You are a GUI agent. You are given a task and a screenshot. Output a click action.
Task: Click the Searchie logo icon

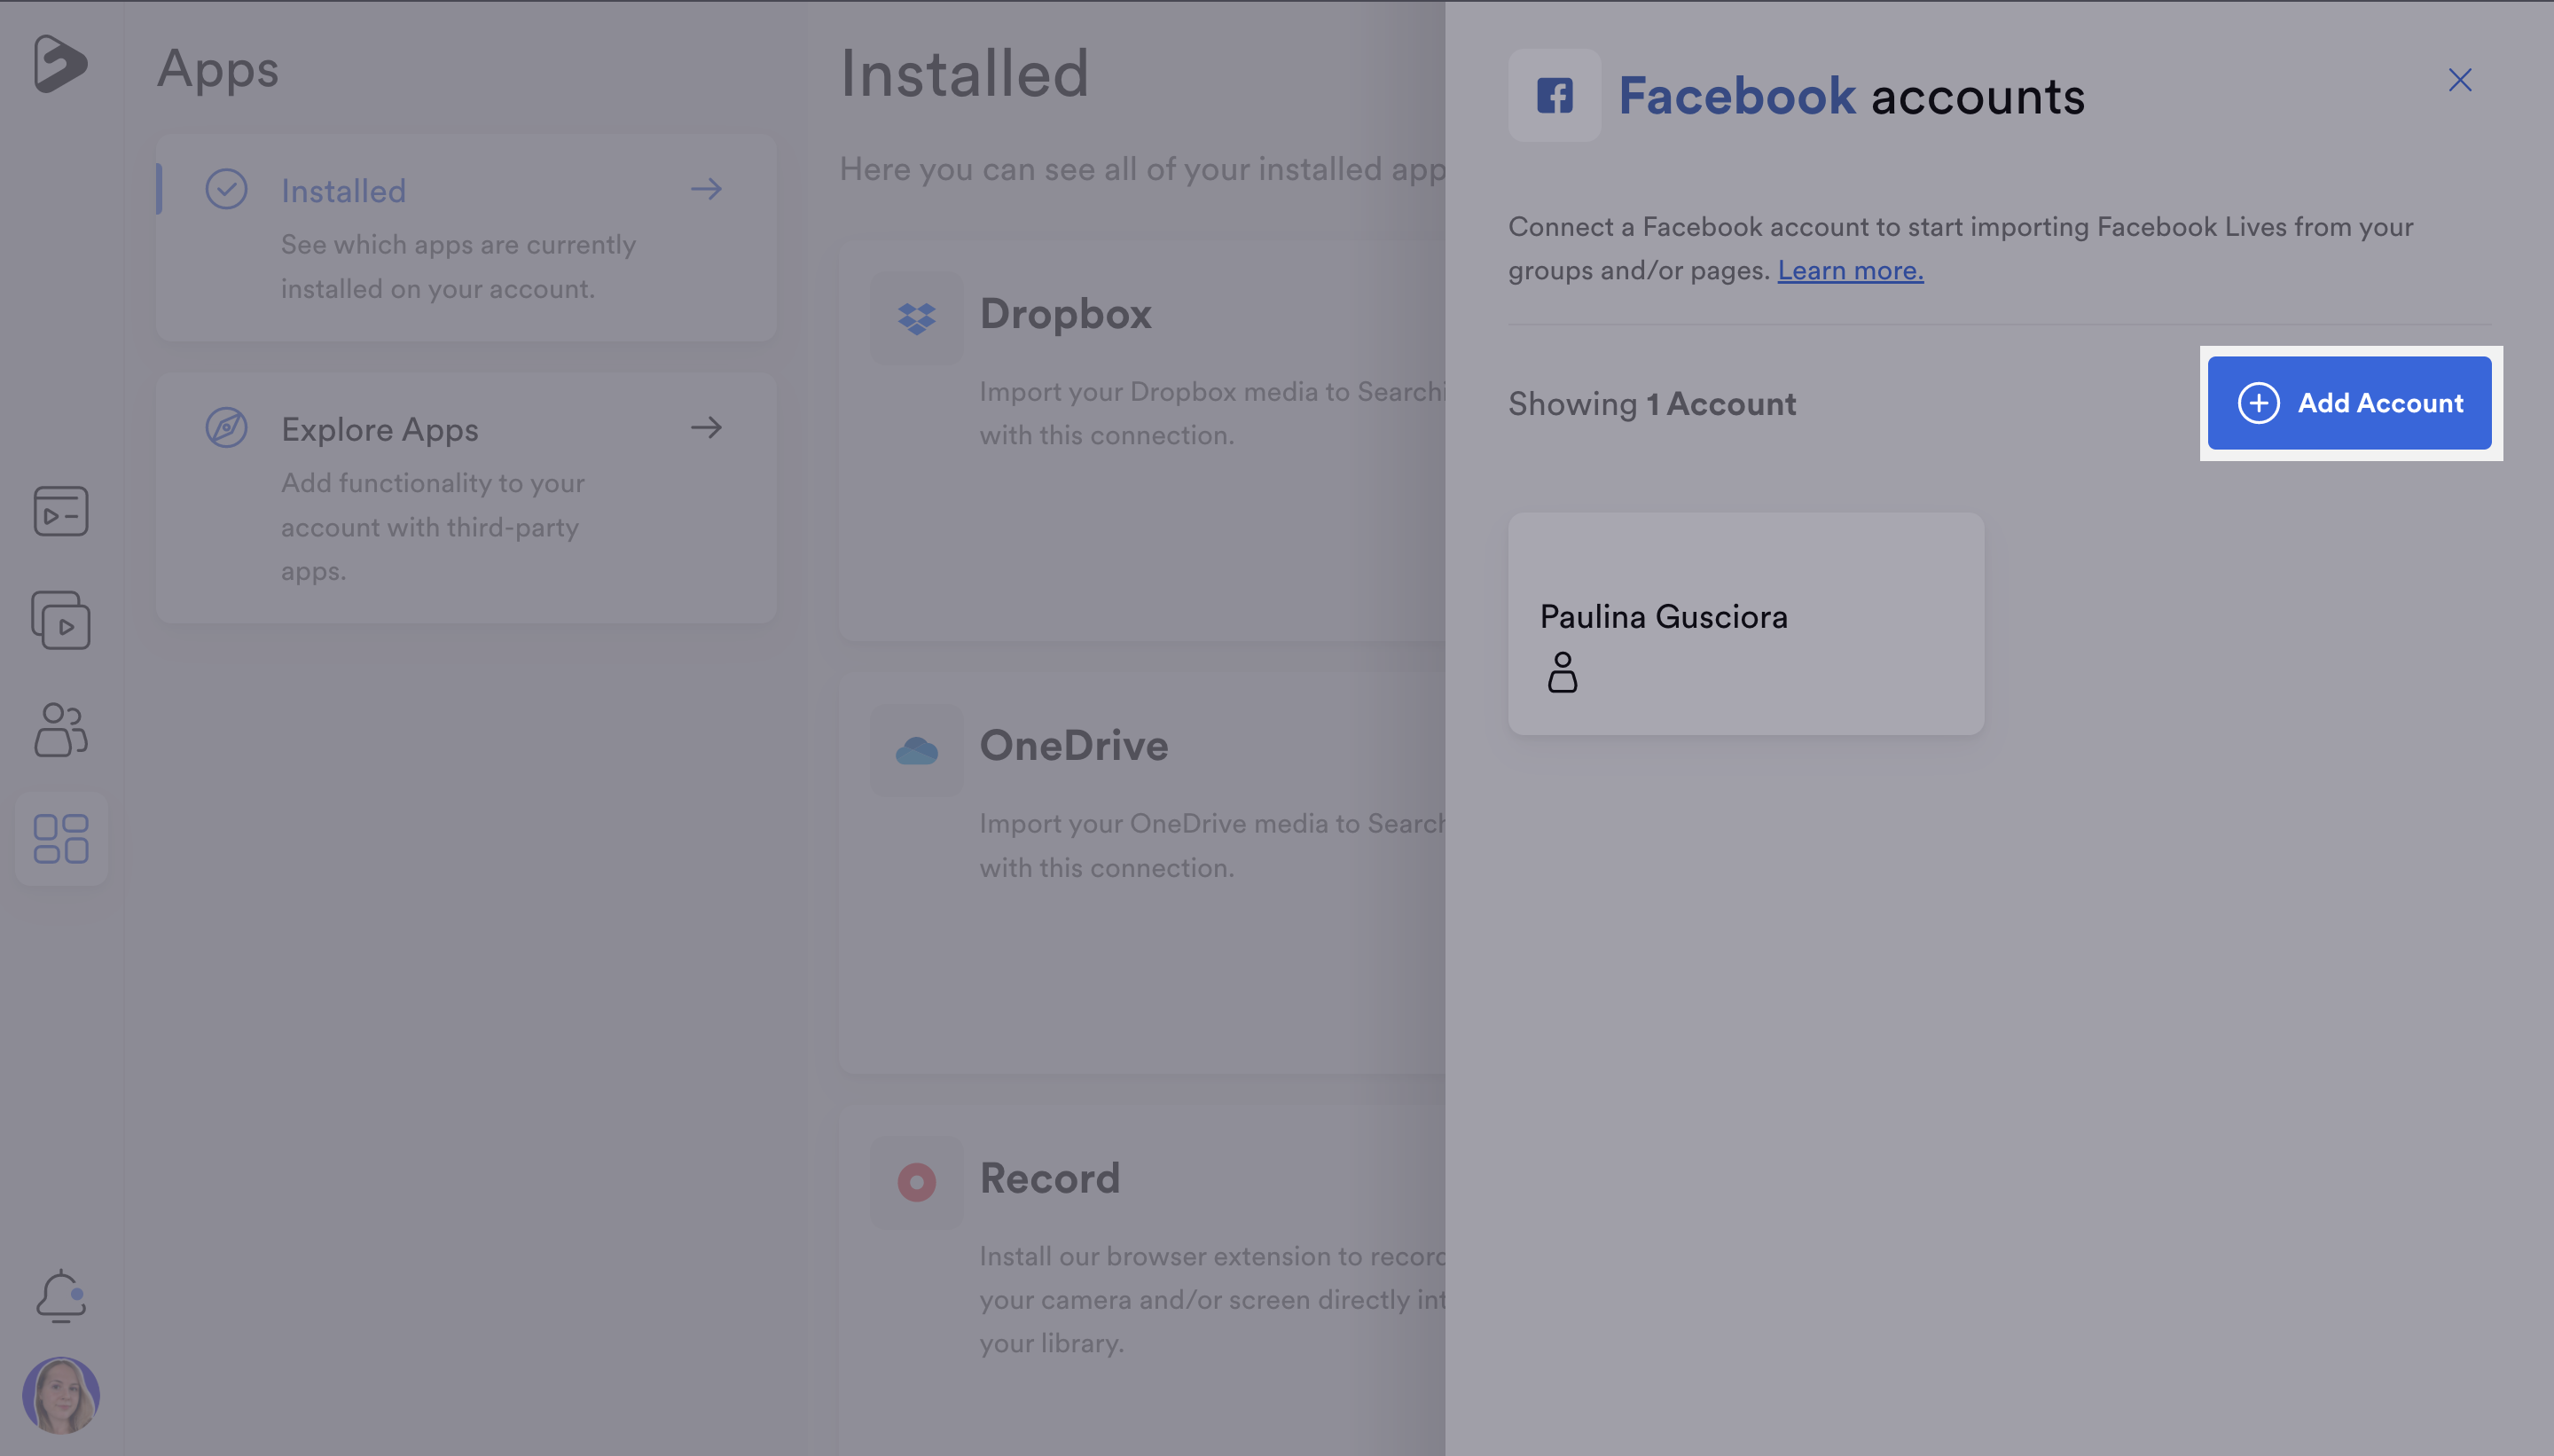coord(60,63)
